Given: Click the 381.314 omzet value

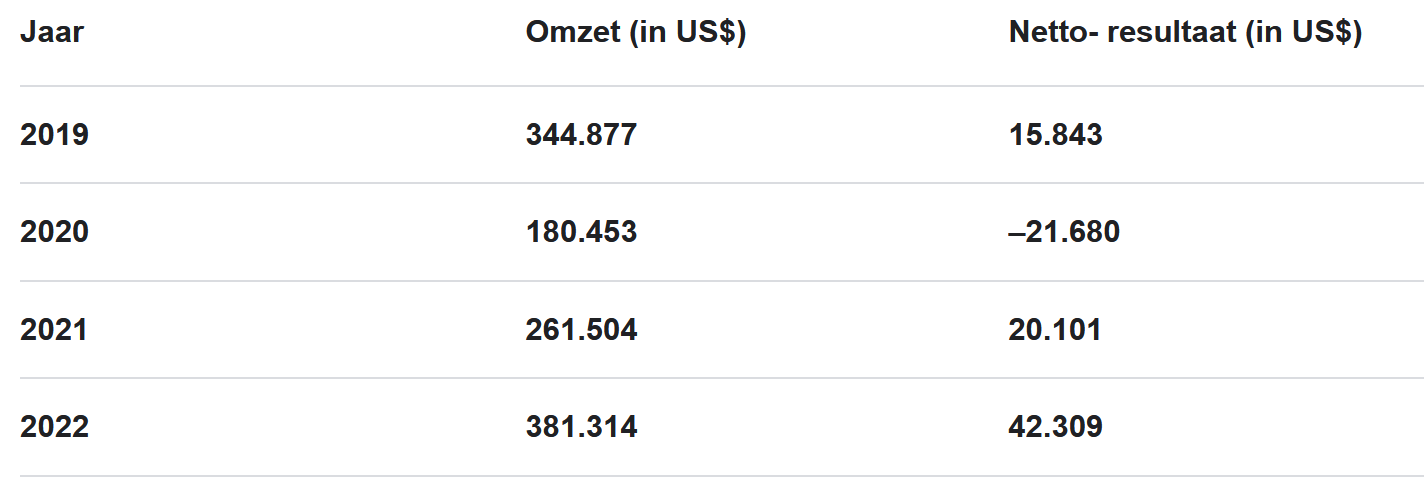Looking at the screenshot, I should (581, 428).
